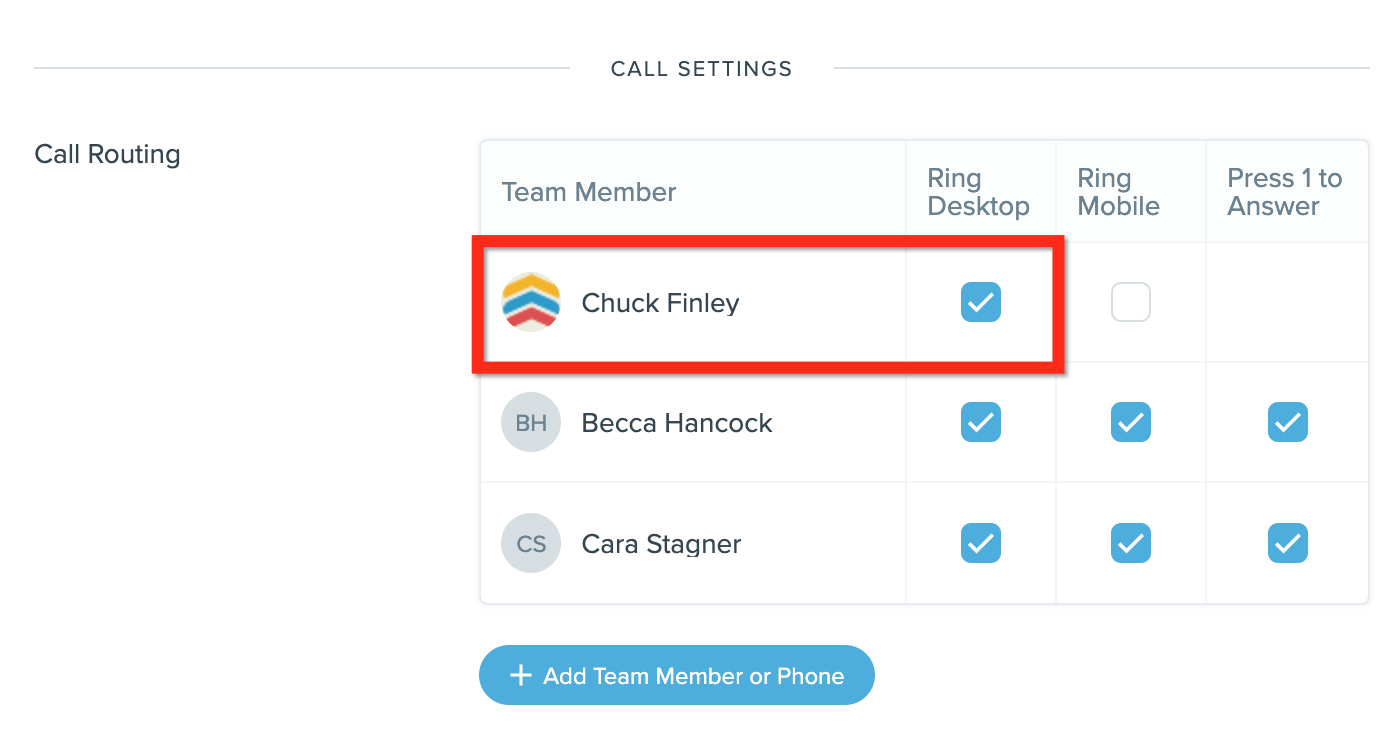This screenshot has width=1398, height=738.
Task: Disable Ring Mobile for Becca Hancock
Action: pyautogui.click(x=1131, y=423)
